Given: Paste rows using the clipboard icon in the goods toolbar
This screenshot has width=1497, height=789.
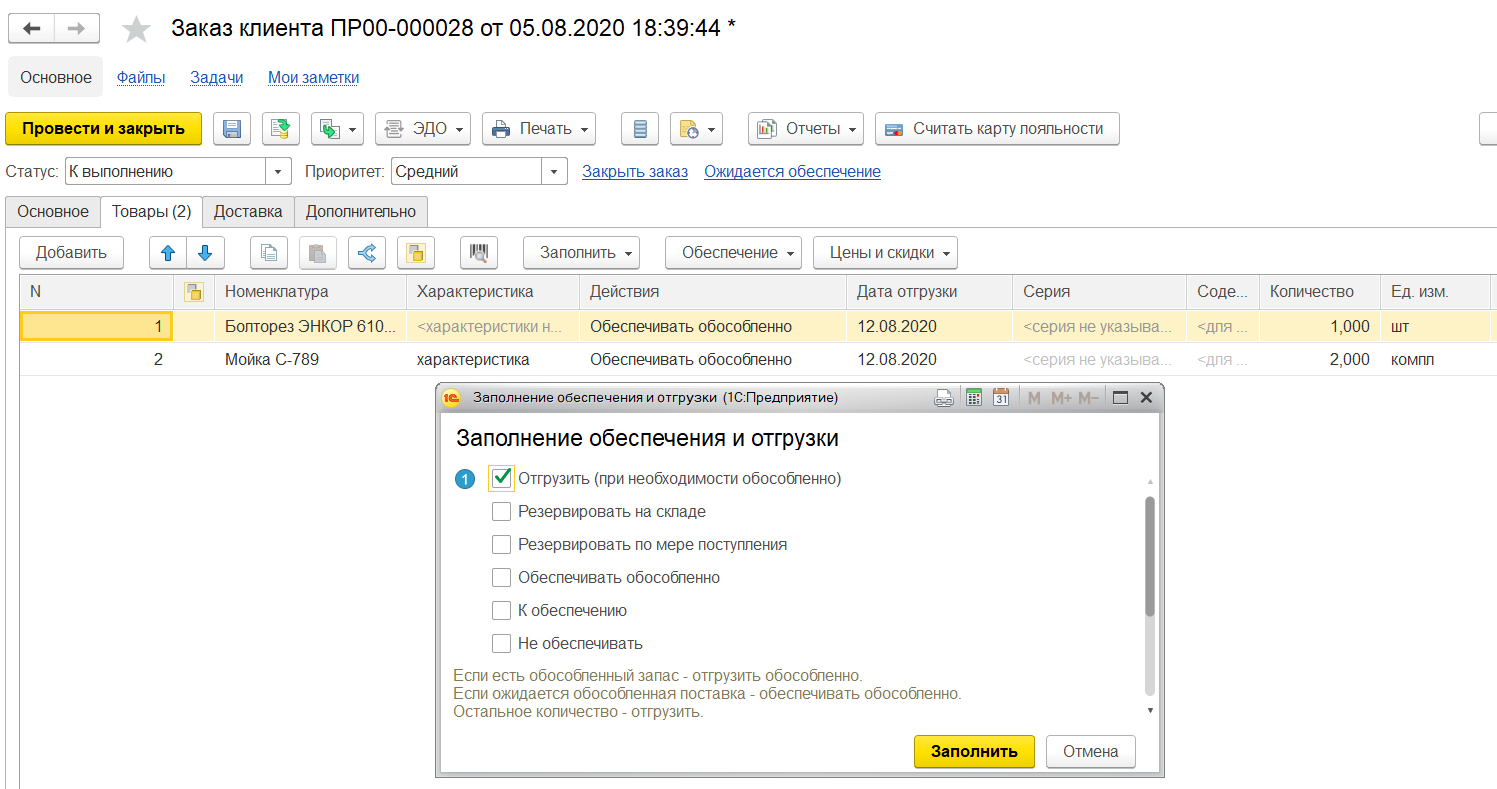Looking at the screenshot, I should pyautogui.click(x=318, y=253).
